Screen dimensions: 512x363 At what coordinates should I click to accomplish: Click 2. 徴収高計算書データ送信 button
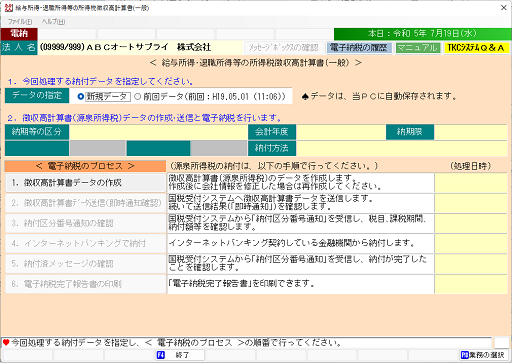click(x=86, y=203)
